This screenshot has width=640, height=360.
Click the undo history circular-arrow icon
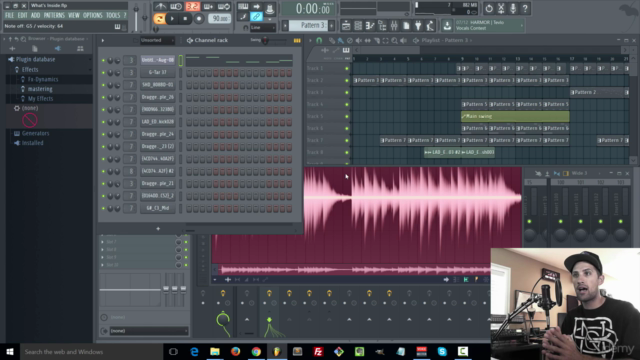489,8
